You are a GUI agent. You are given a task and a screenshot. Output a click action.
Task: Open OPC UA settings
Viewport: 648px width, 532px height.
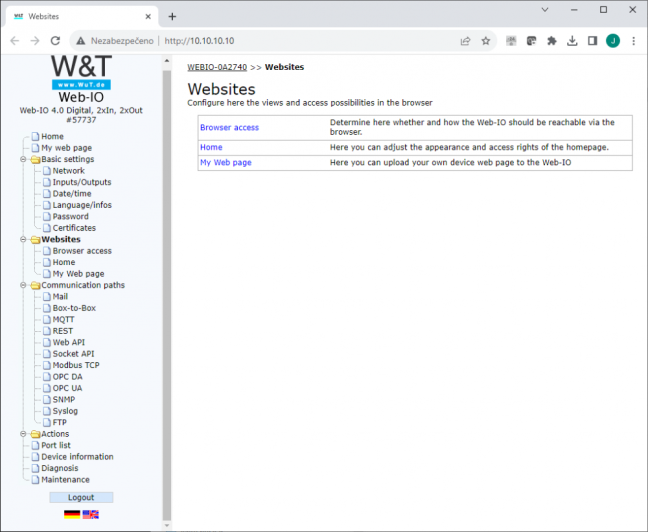click(67, 388)
